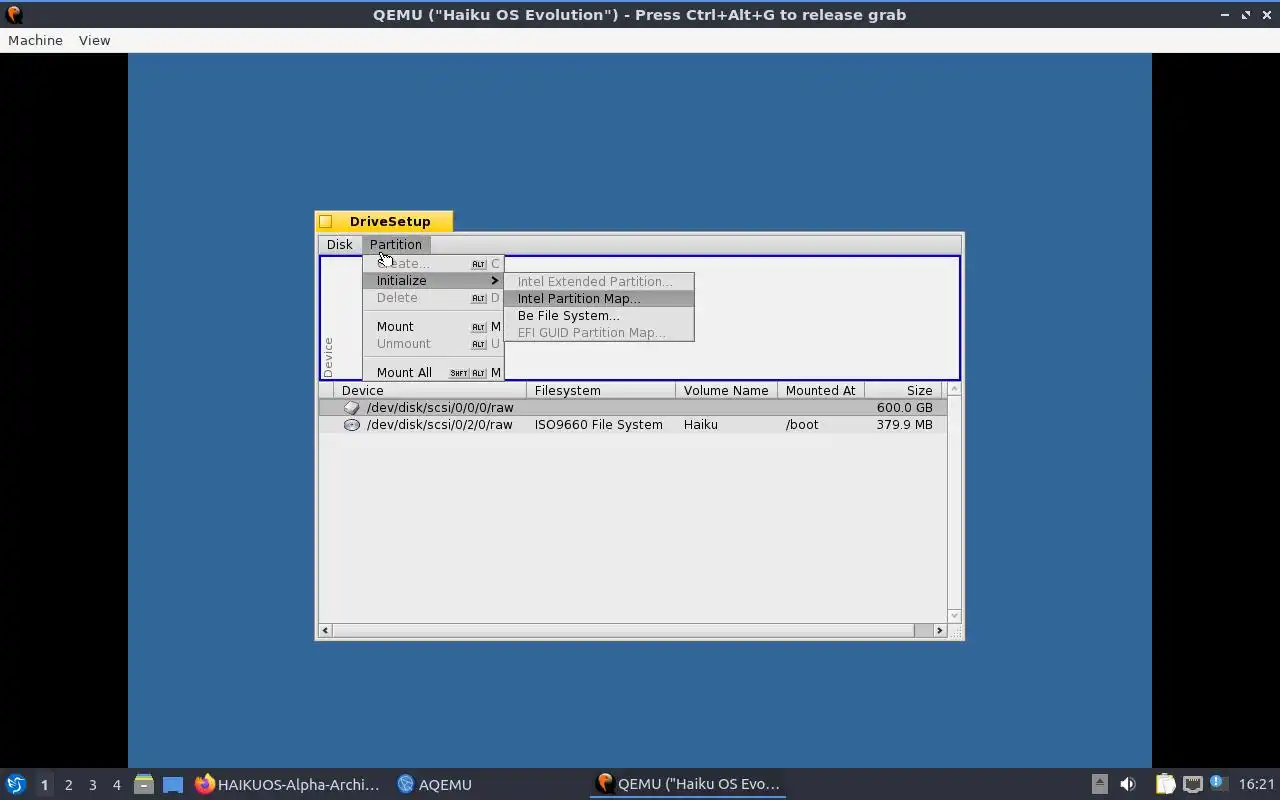Viewport: 1280px width, 800px height.
Task: Click the QEMU window icon in title bar
Action: pyautogui.click(x=13, y=15)
